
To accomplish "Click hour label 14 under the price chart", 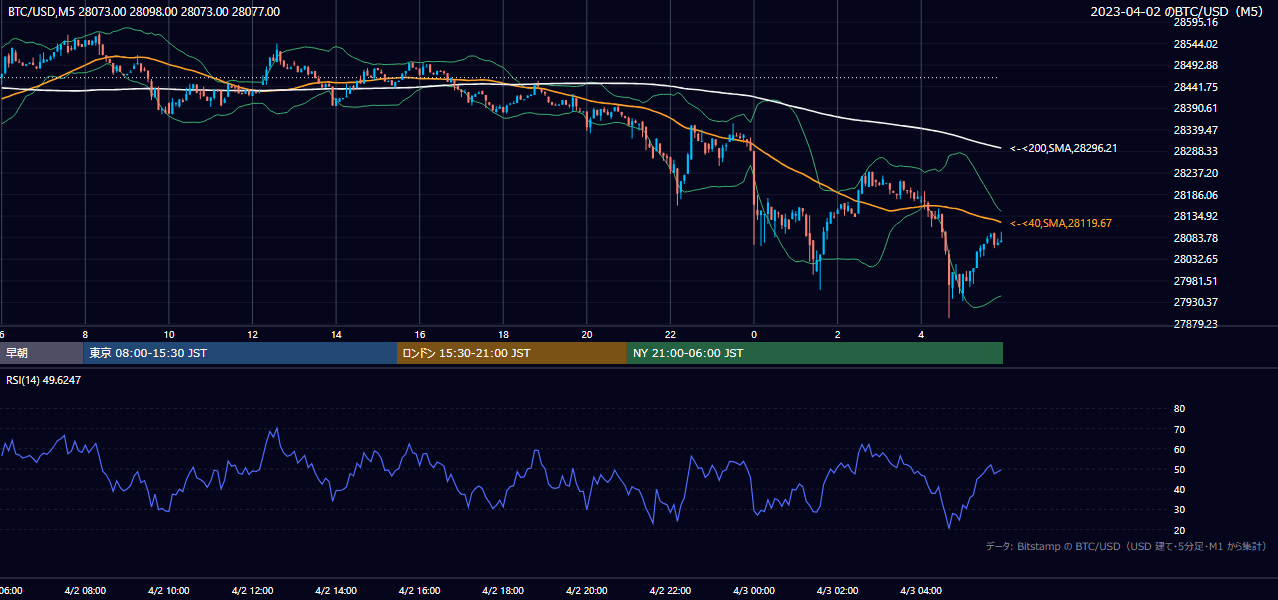I will pyautogui.click(x=336, y=334).
